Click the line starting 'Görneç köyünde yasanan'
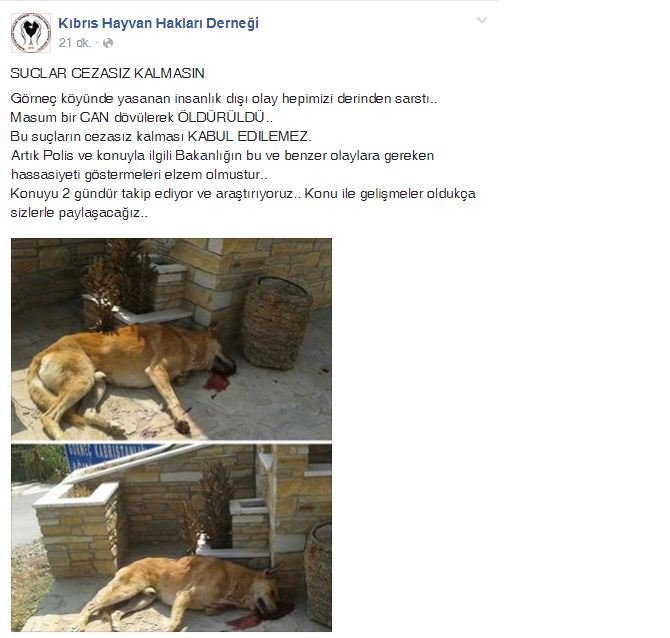The width and height of the screenshot is (670, 638). tap(223, 98)
